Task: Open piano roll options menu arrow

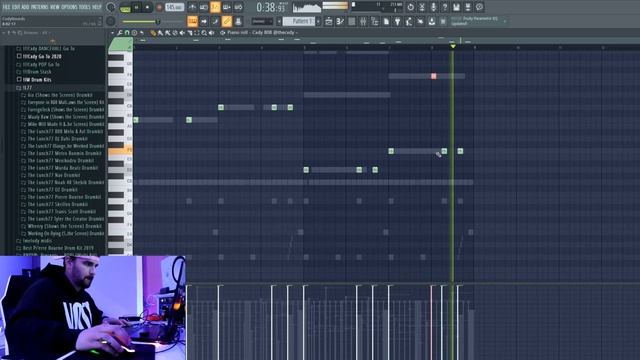Action: (x=113, y=33)
